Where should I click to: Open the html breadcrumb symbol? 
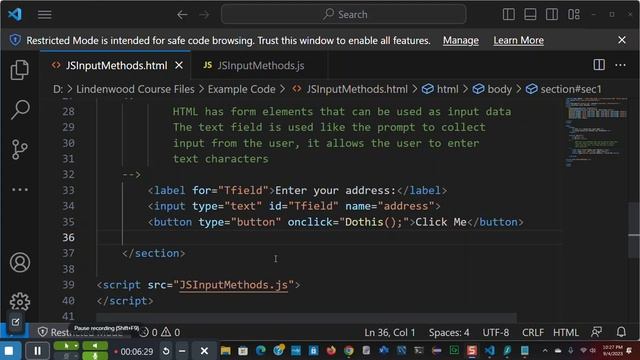pyautogui.click(x=440, y=89)
